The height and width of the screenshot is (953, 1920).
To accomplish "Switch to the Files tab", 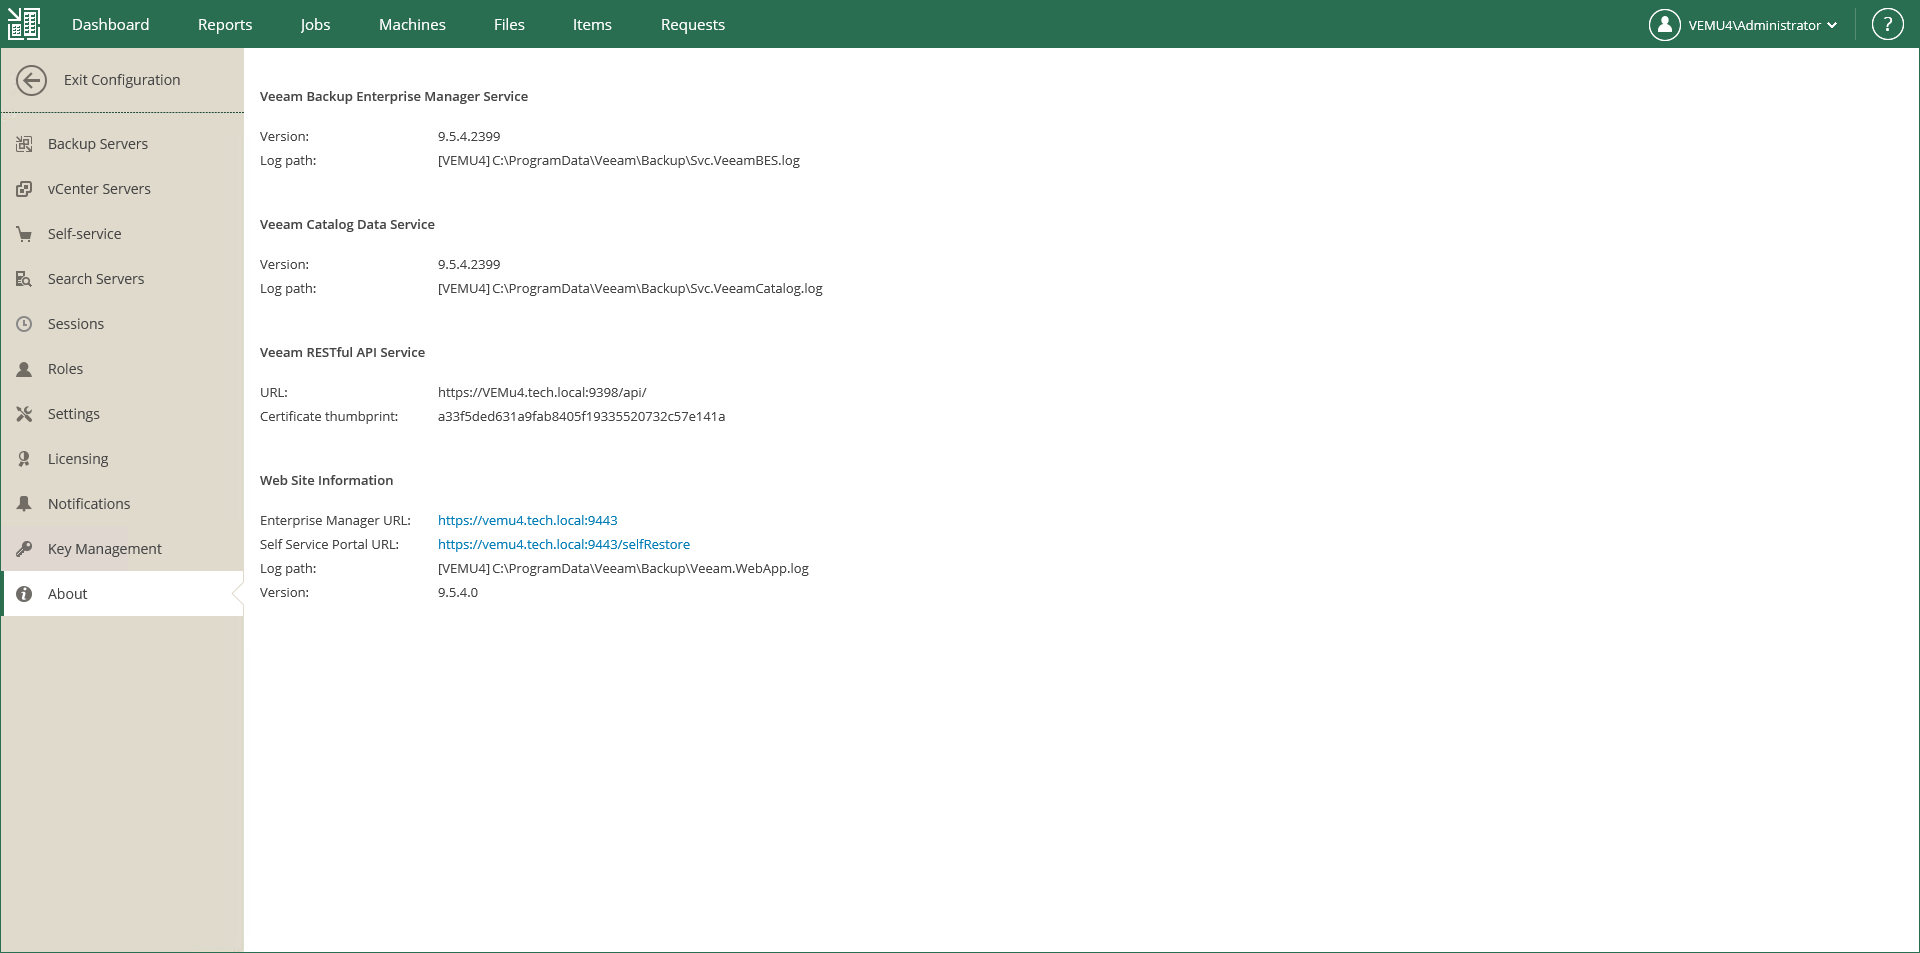I will pos(509,24).
